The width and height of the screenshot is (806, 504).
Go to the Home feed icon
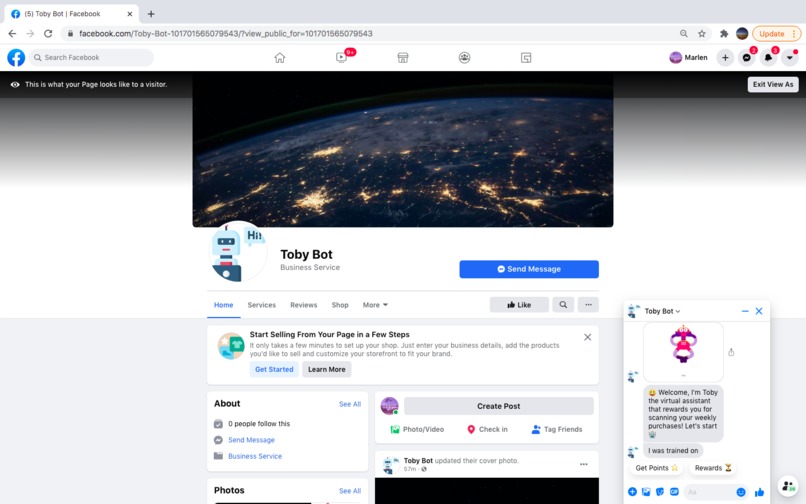tap(280, 58)
